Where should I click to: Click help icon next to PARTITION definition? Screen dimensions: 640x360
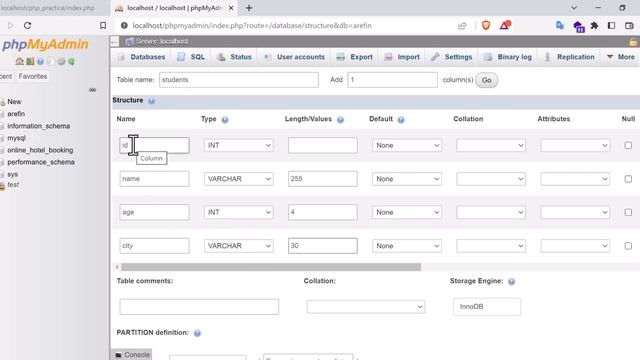click(197, 333)
